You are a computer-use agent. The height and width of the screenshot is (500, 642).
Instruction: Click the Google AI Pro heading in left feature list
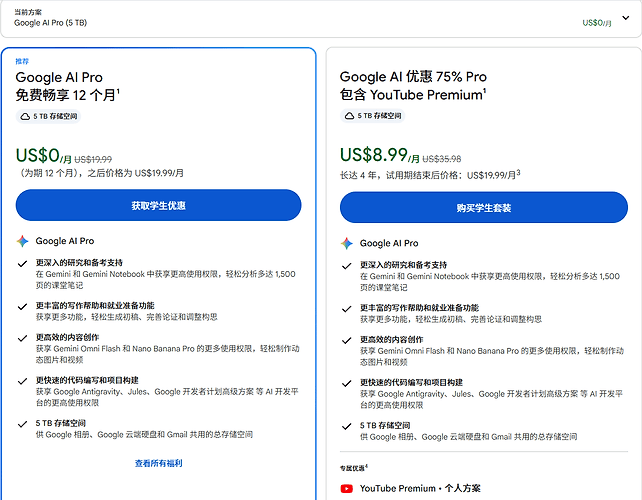tap(65, 241)
